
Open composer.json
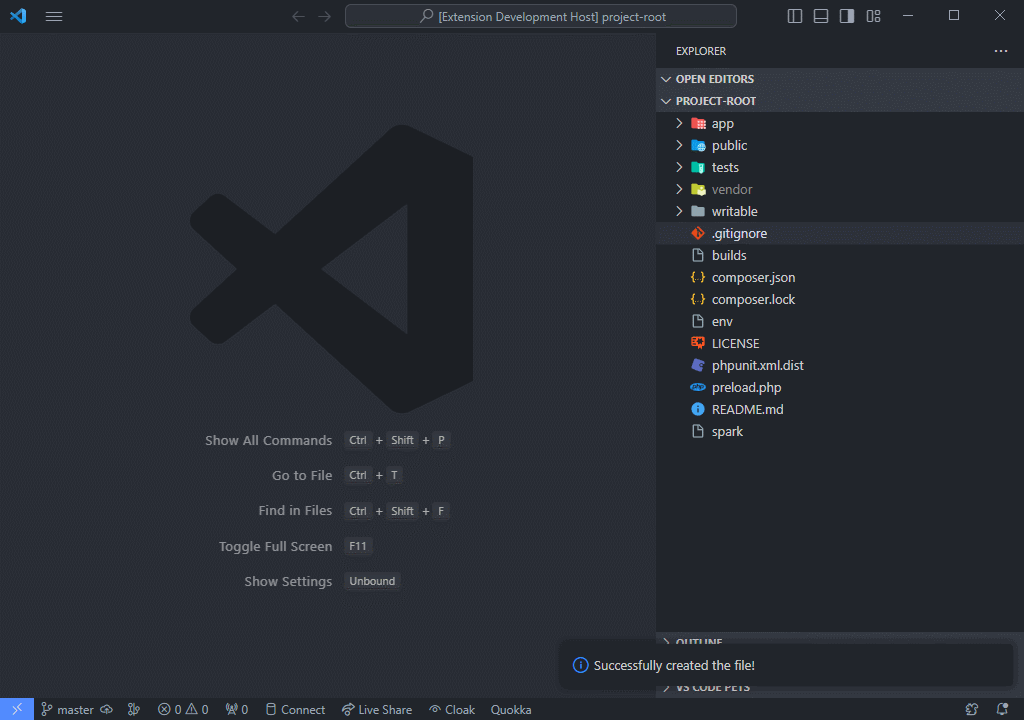840,277
